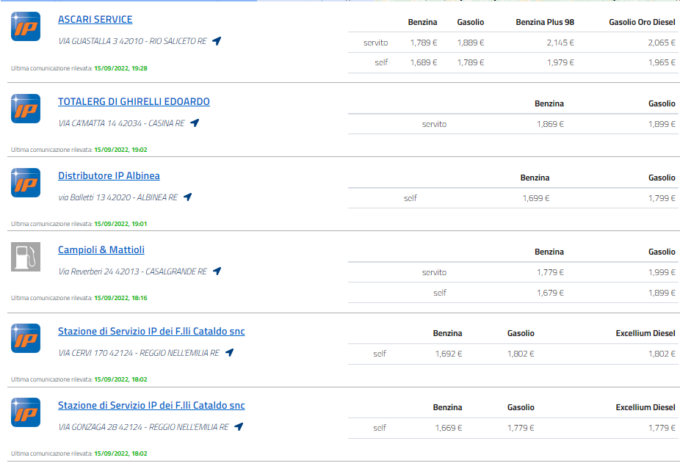Click Via Cervi Gasolio price 1,802 €
Viewport: 680px width, 463px height.
tap(521, 354)
